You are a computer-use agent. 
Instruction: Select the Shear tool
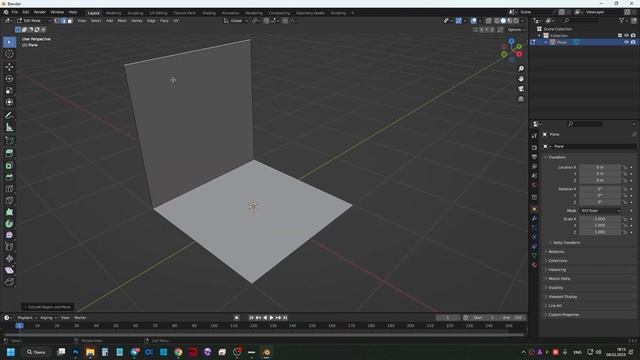pyautogui.click(x=9, y=270)
